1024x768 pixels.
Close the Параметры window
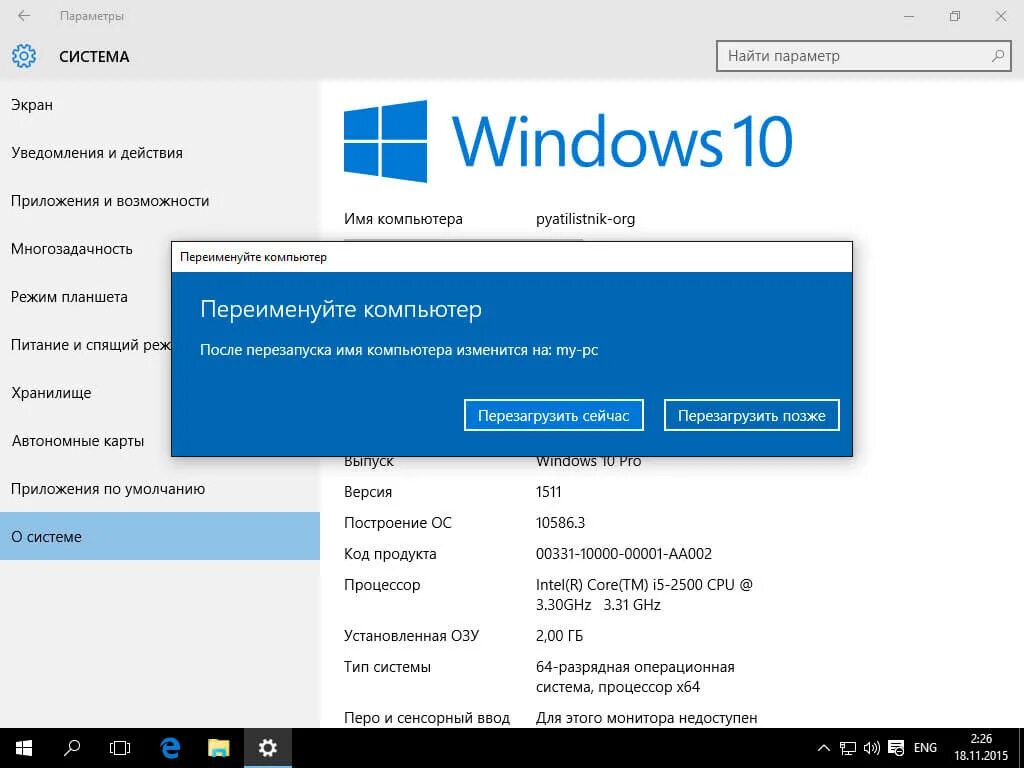click(x=1000, y=16)
